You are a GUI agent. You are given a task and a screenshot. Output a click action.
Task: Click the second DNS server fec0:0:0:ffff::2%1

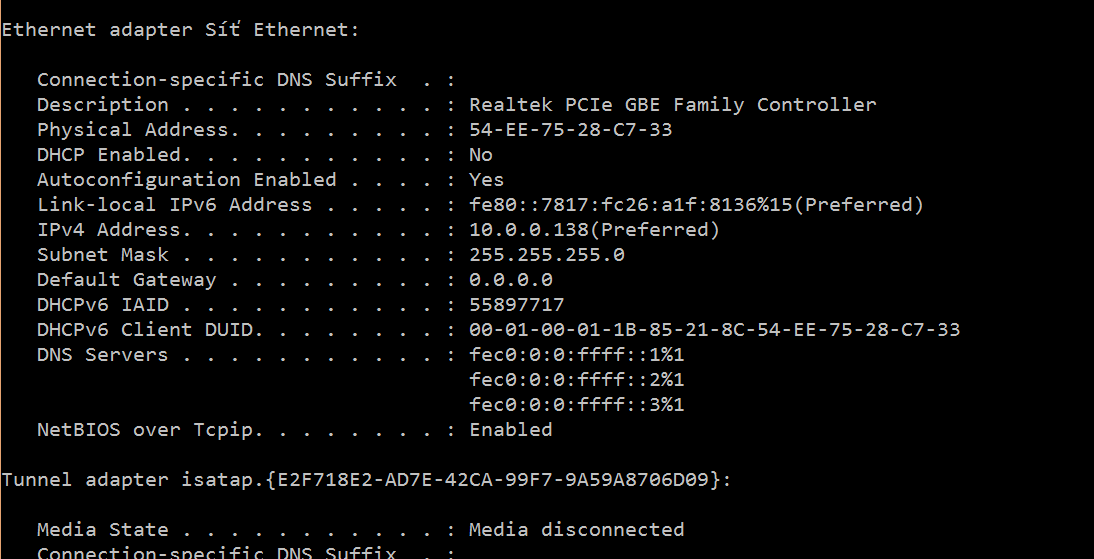[576, 380]
